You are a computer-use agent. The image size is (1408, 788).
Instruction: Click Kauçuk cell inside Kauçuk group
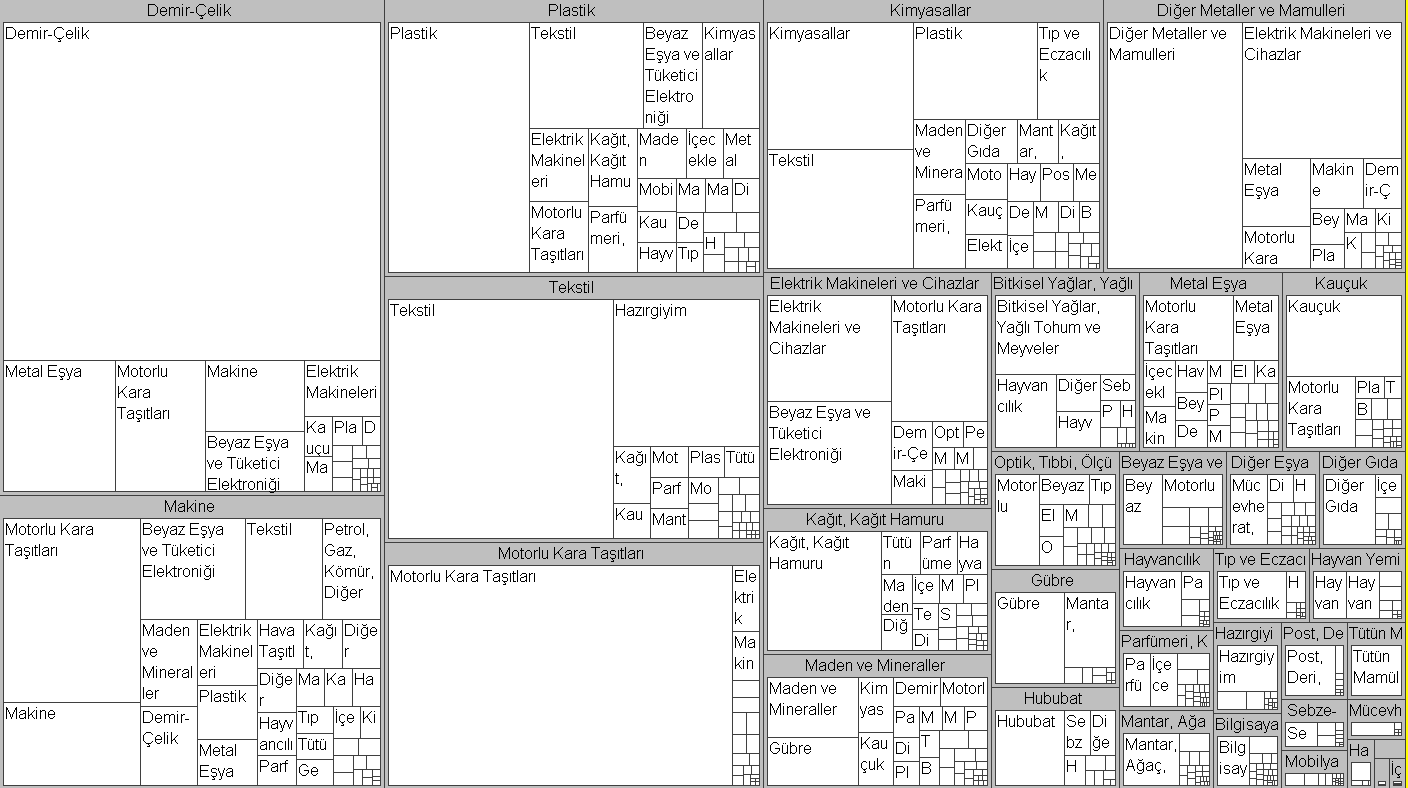coord(1343,336)
